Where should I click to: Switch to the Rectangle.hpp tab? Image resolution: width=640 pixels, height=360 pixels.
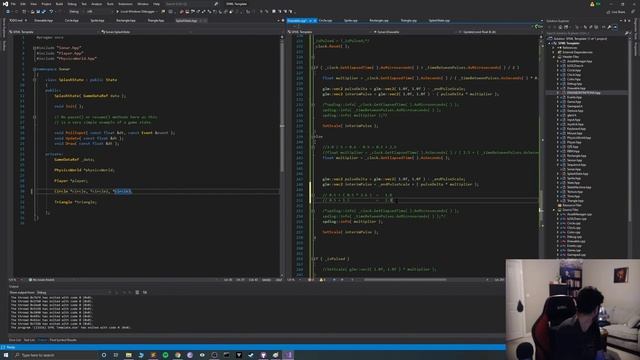pyautogui.click(x=126, y=20)
